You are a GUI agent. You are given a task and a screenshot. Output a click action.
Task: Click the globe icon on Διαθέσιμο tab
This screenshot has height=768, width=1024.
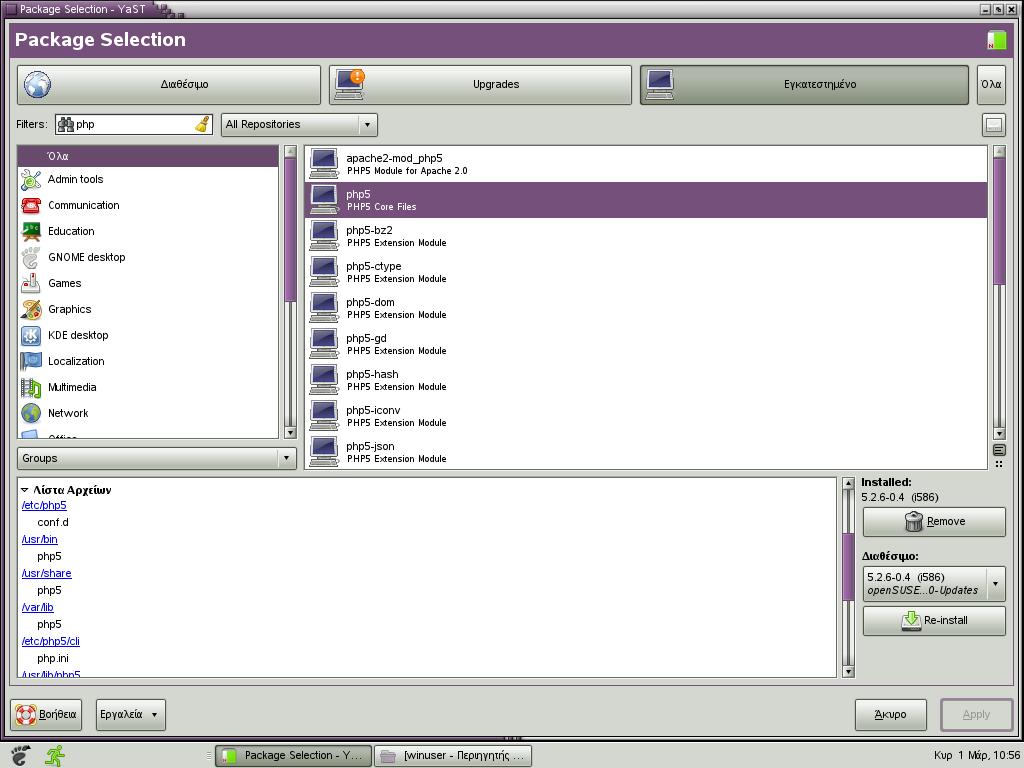point(37,84)
